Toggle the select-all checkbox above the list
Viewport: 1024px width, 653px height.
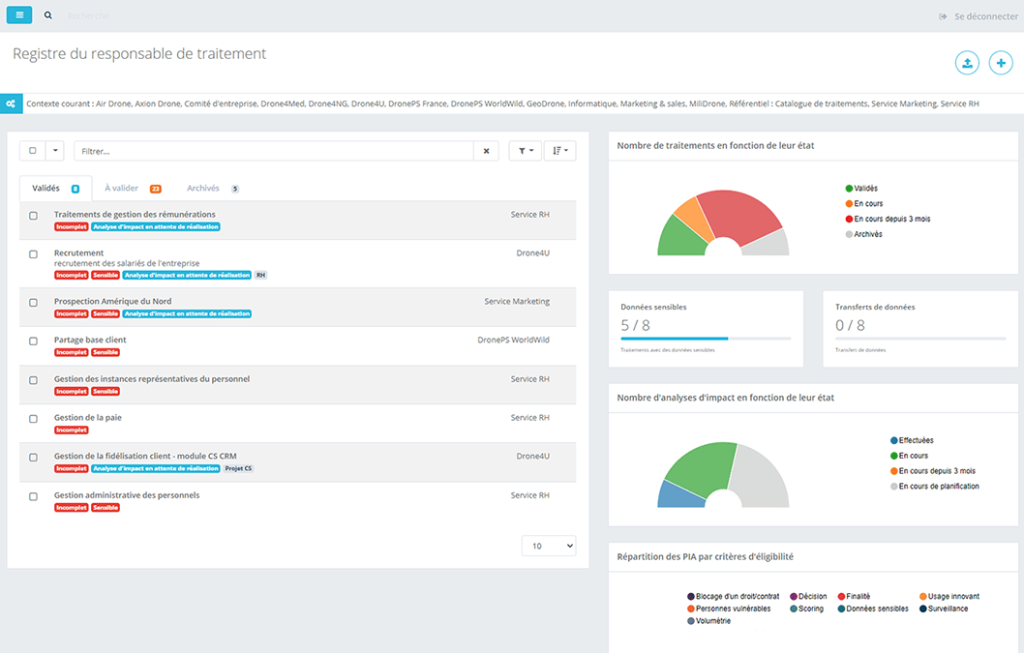[33, 151]
